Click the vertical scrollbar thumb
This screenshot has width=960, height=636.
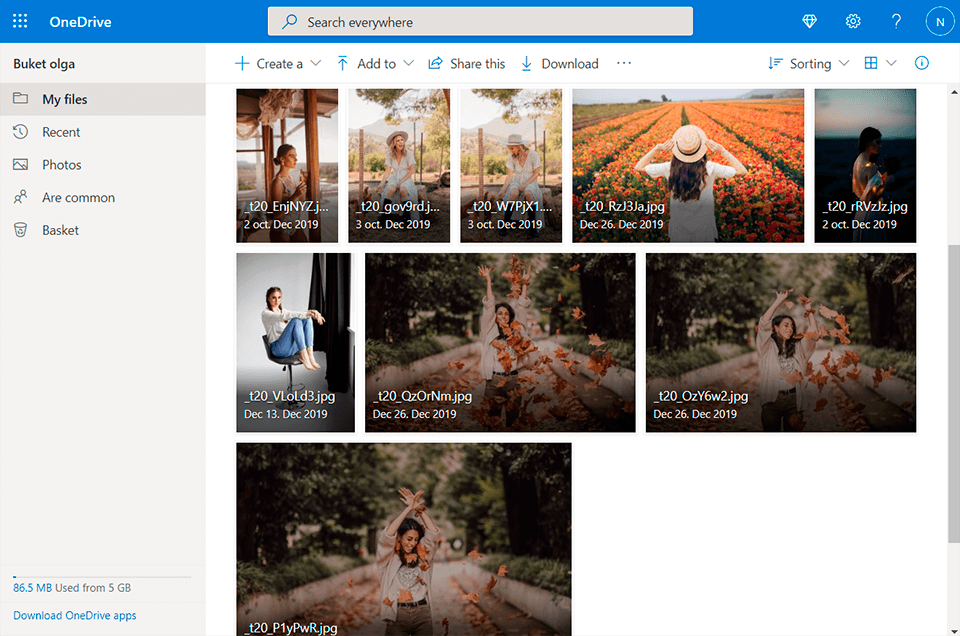[x=954, y=393]
